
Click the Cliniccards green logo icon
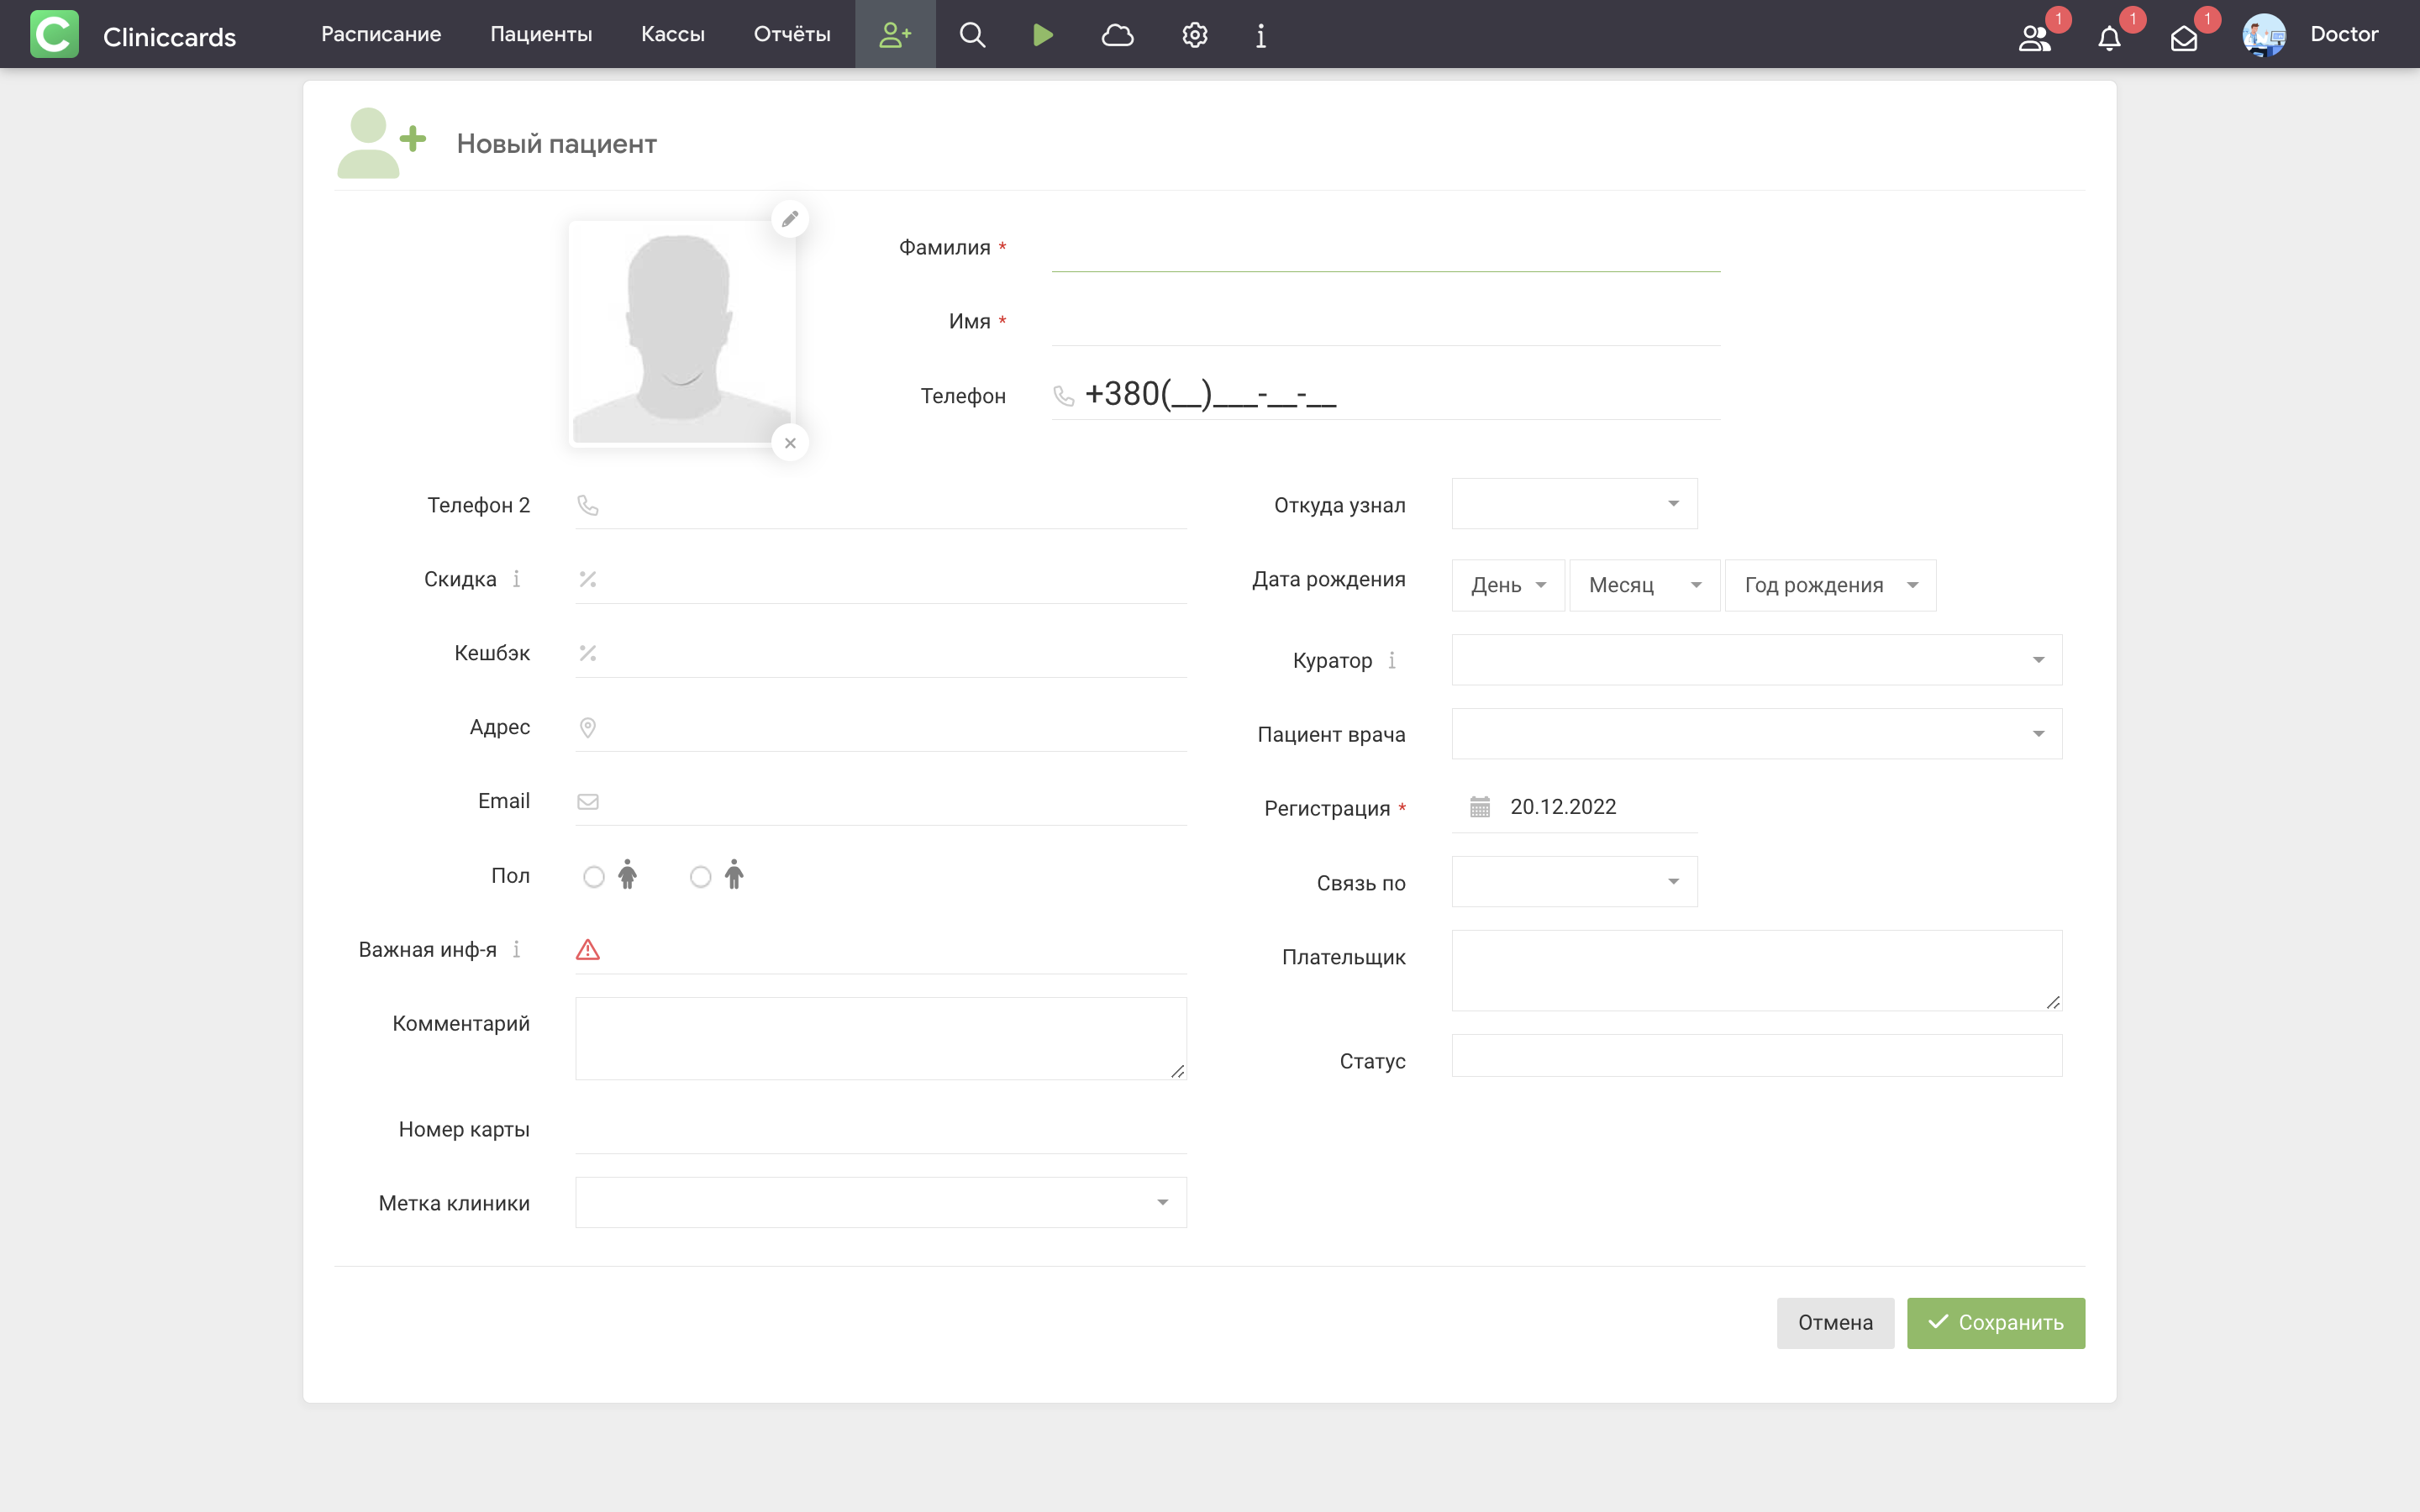click(54, 34)
